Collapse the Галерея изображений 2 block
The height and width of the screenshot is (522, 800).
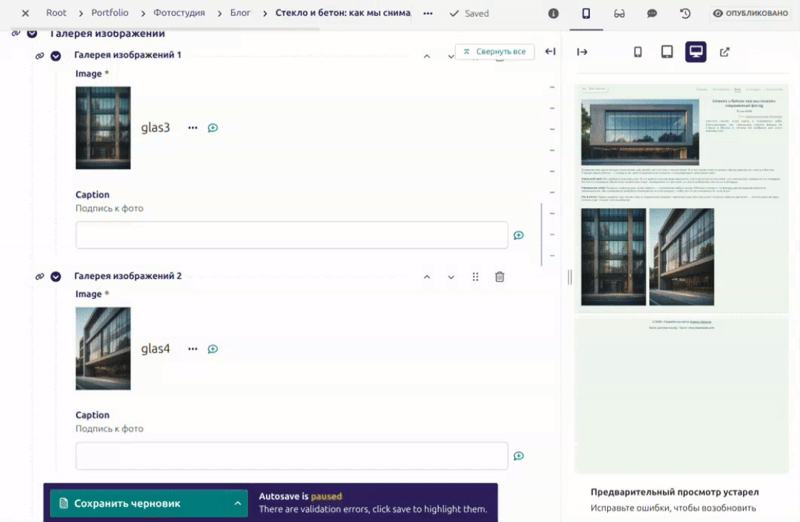[x=56, y=277]
